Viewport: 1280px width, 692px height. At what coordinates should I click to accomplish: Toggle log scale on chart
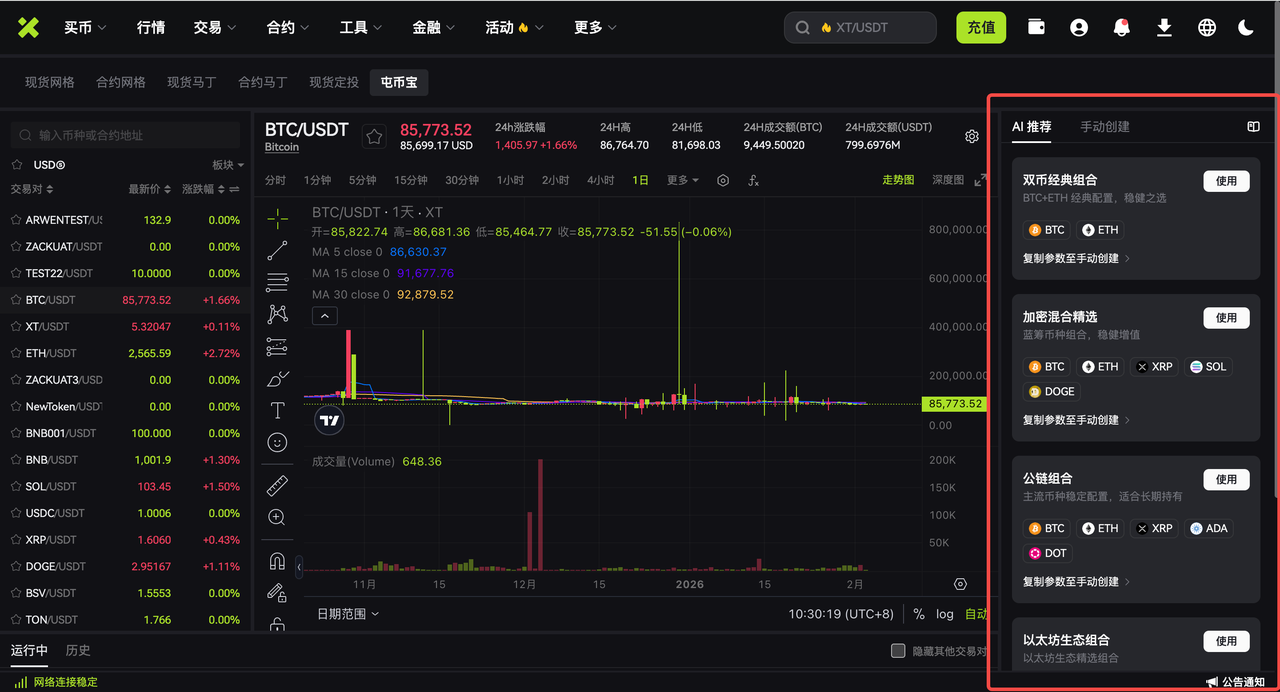coord(945,614)
